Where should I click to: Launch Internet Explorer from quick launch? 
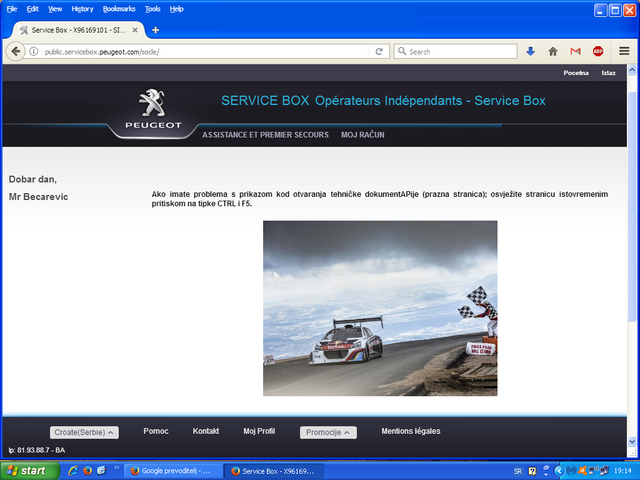[73, 471]
